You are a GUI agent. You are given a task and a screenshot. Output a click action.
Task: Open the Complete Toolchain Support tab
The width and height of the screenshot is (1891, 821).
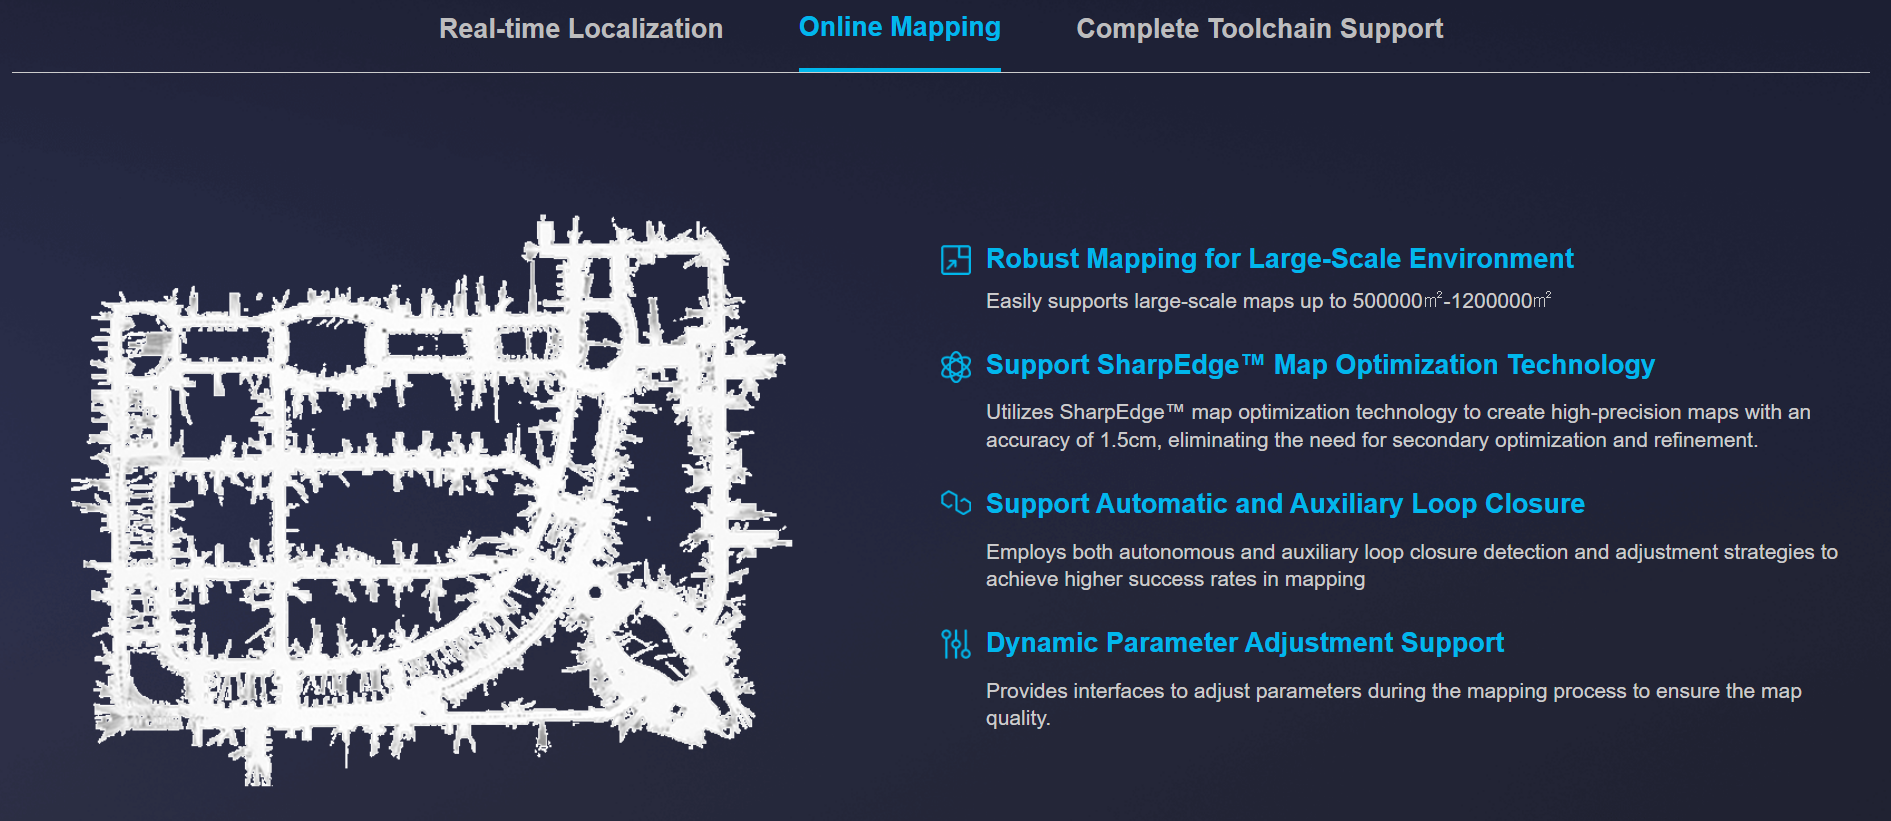tap(1259, 29)
